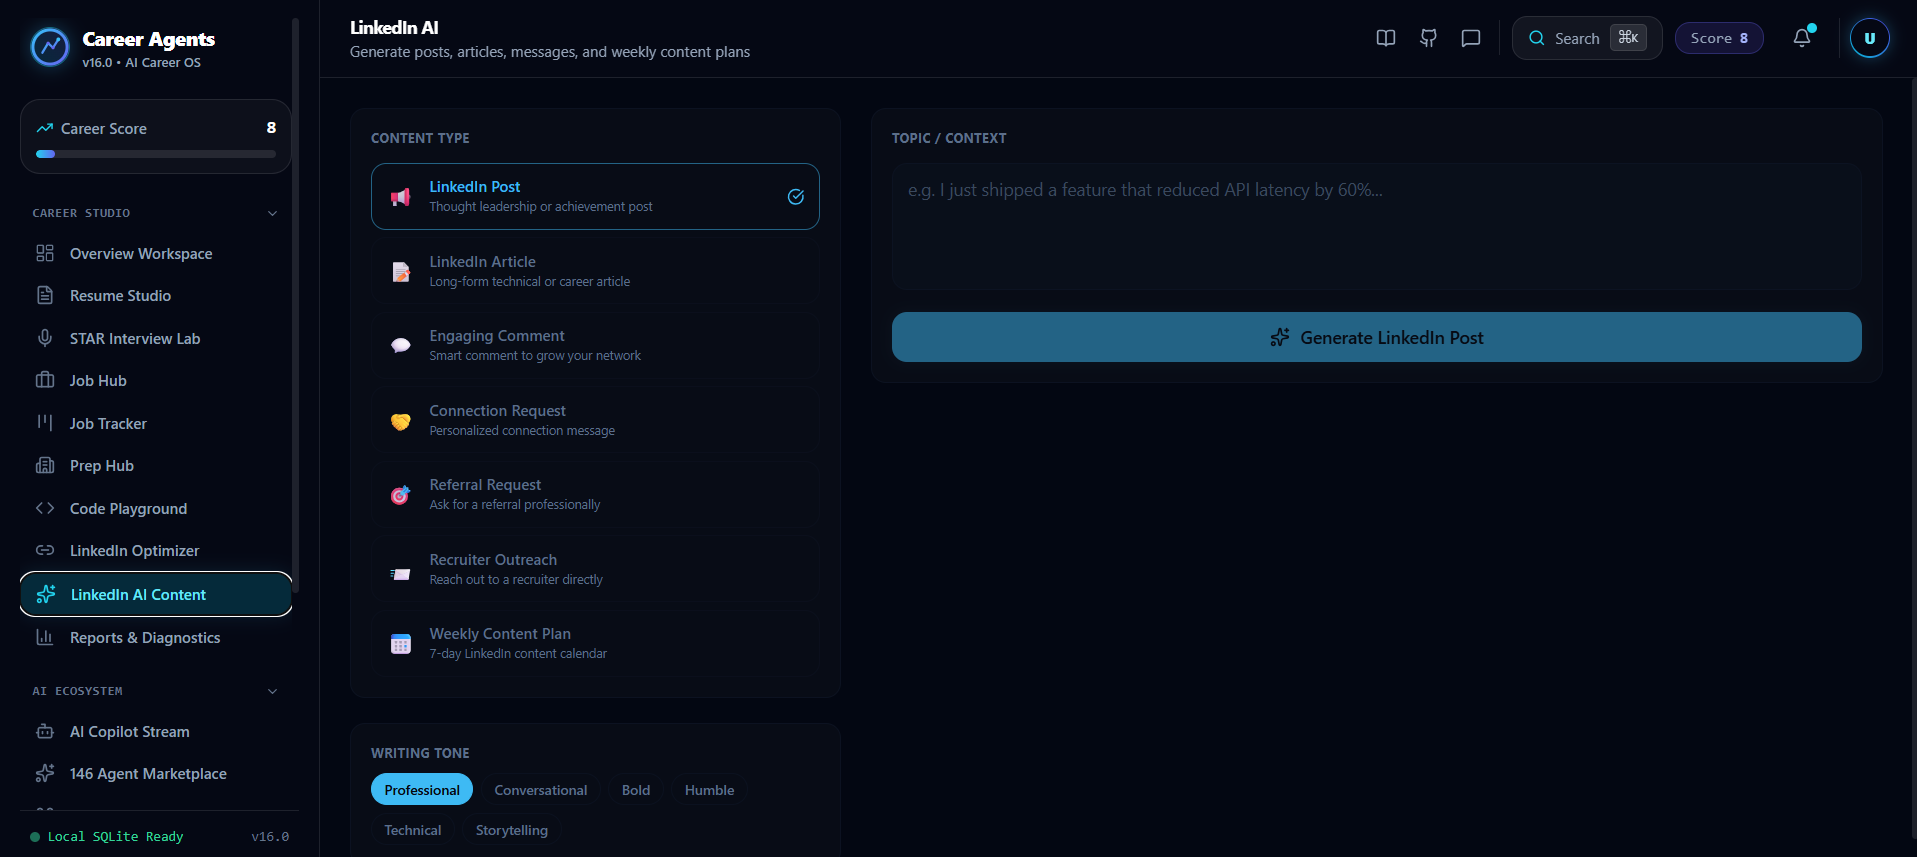Click the Job Tracker kanban icon
1917x857 pixels.
[45, 423]
